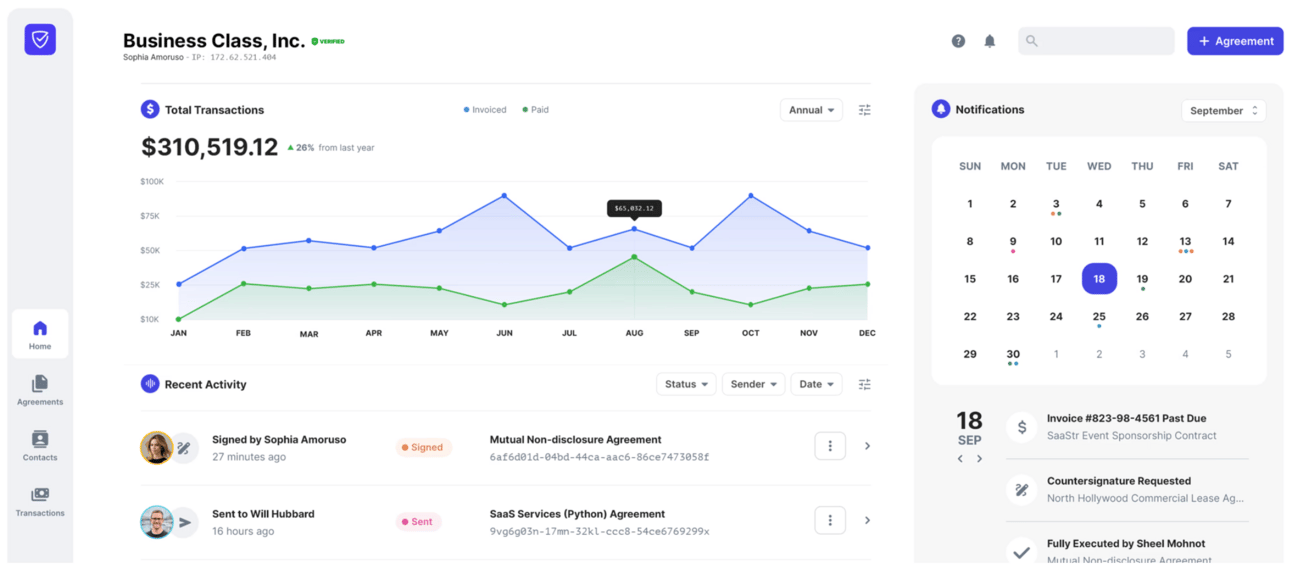Image resolution: width=1292 pixels, height=564 pixels.
Task: Toggle the Paid series legend
Action: coord(535,110)
